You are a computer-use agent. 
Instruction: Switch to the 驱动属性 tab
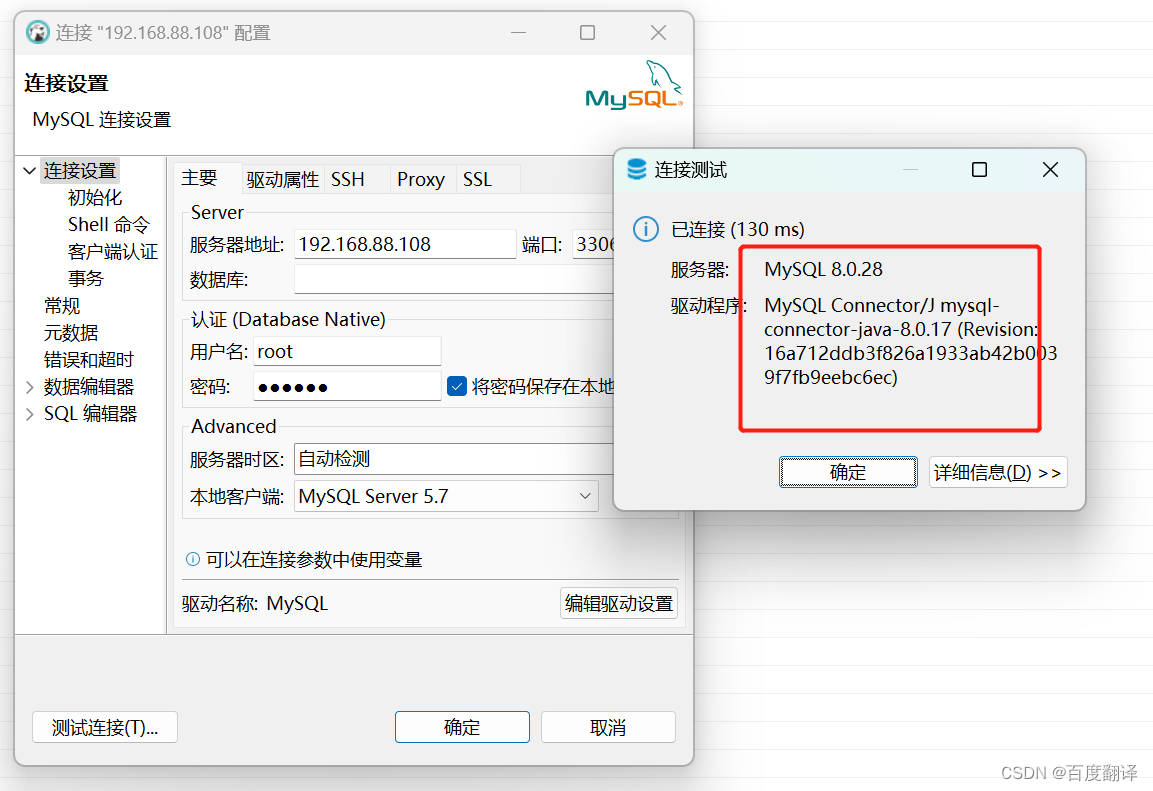(282, 179)
